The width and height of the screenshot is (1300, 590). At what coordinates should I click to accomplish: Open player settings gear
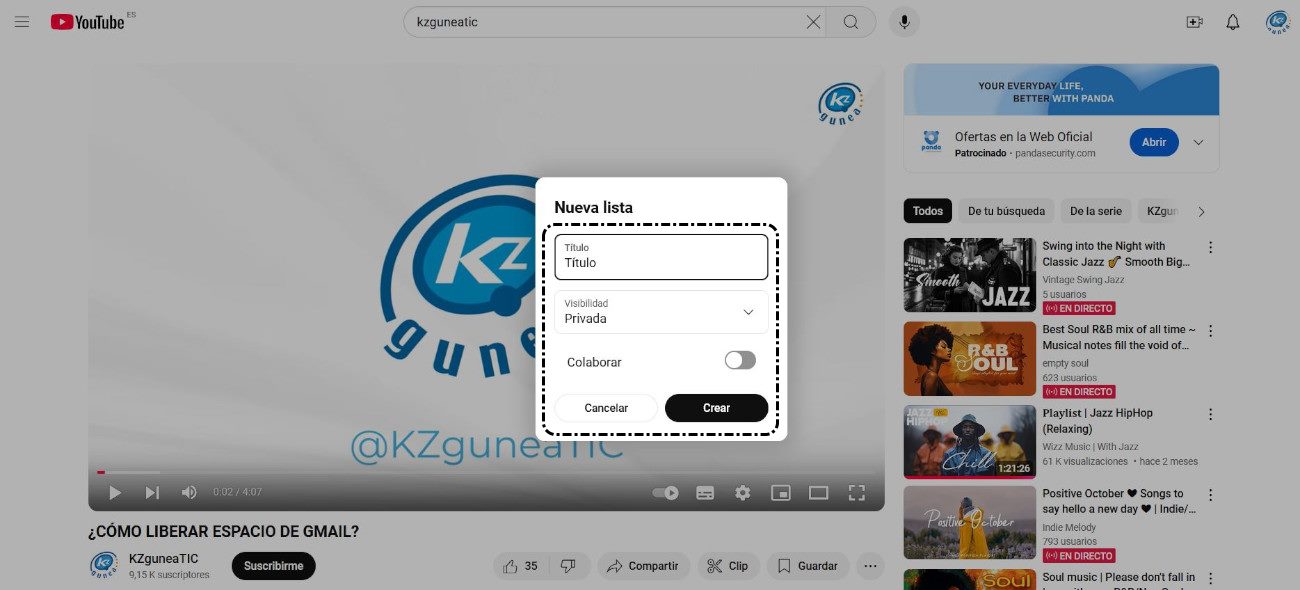tap(742, 492)
